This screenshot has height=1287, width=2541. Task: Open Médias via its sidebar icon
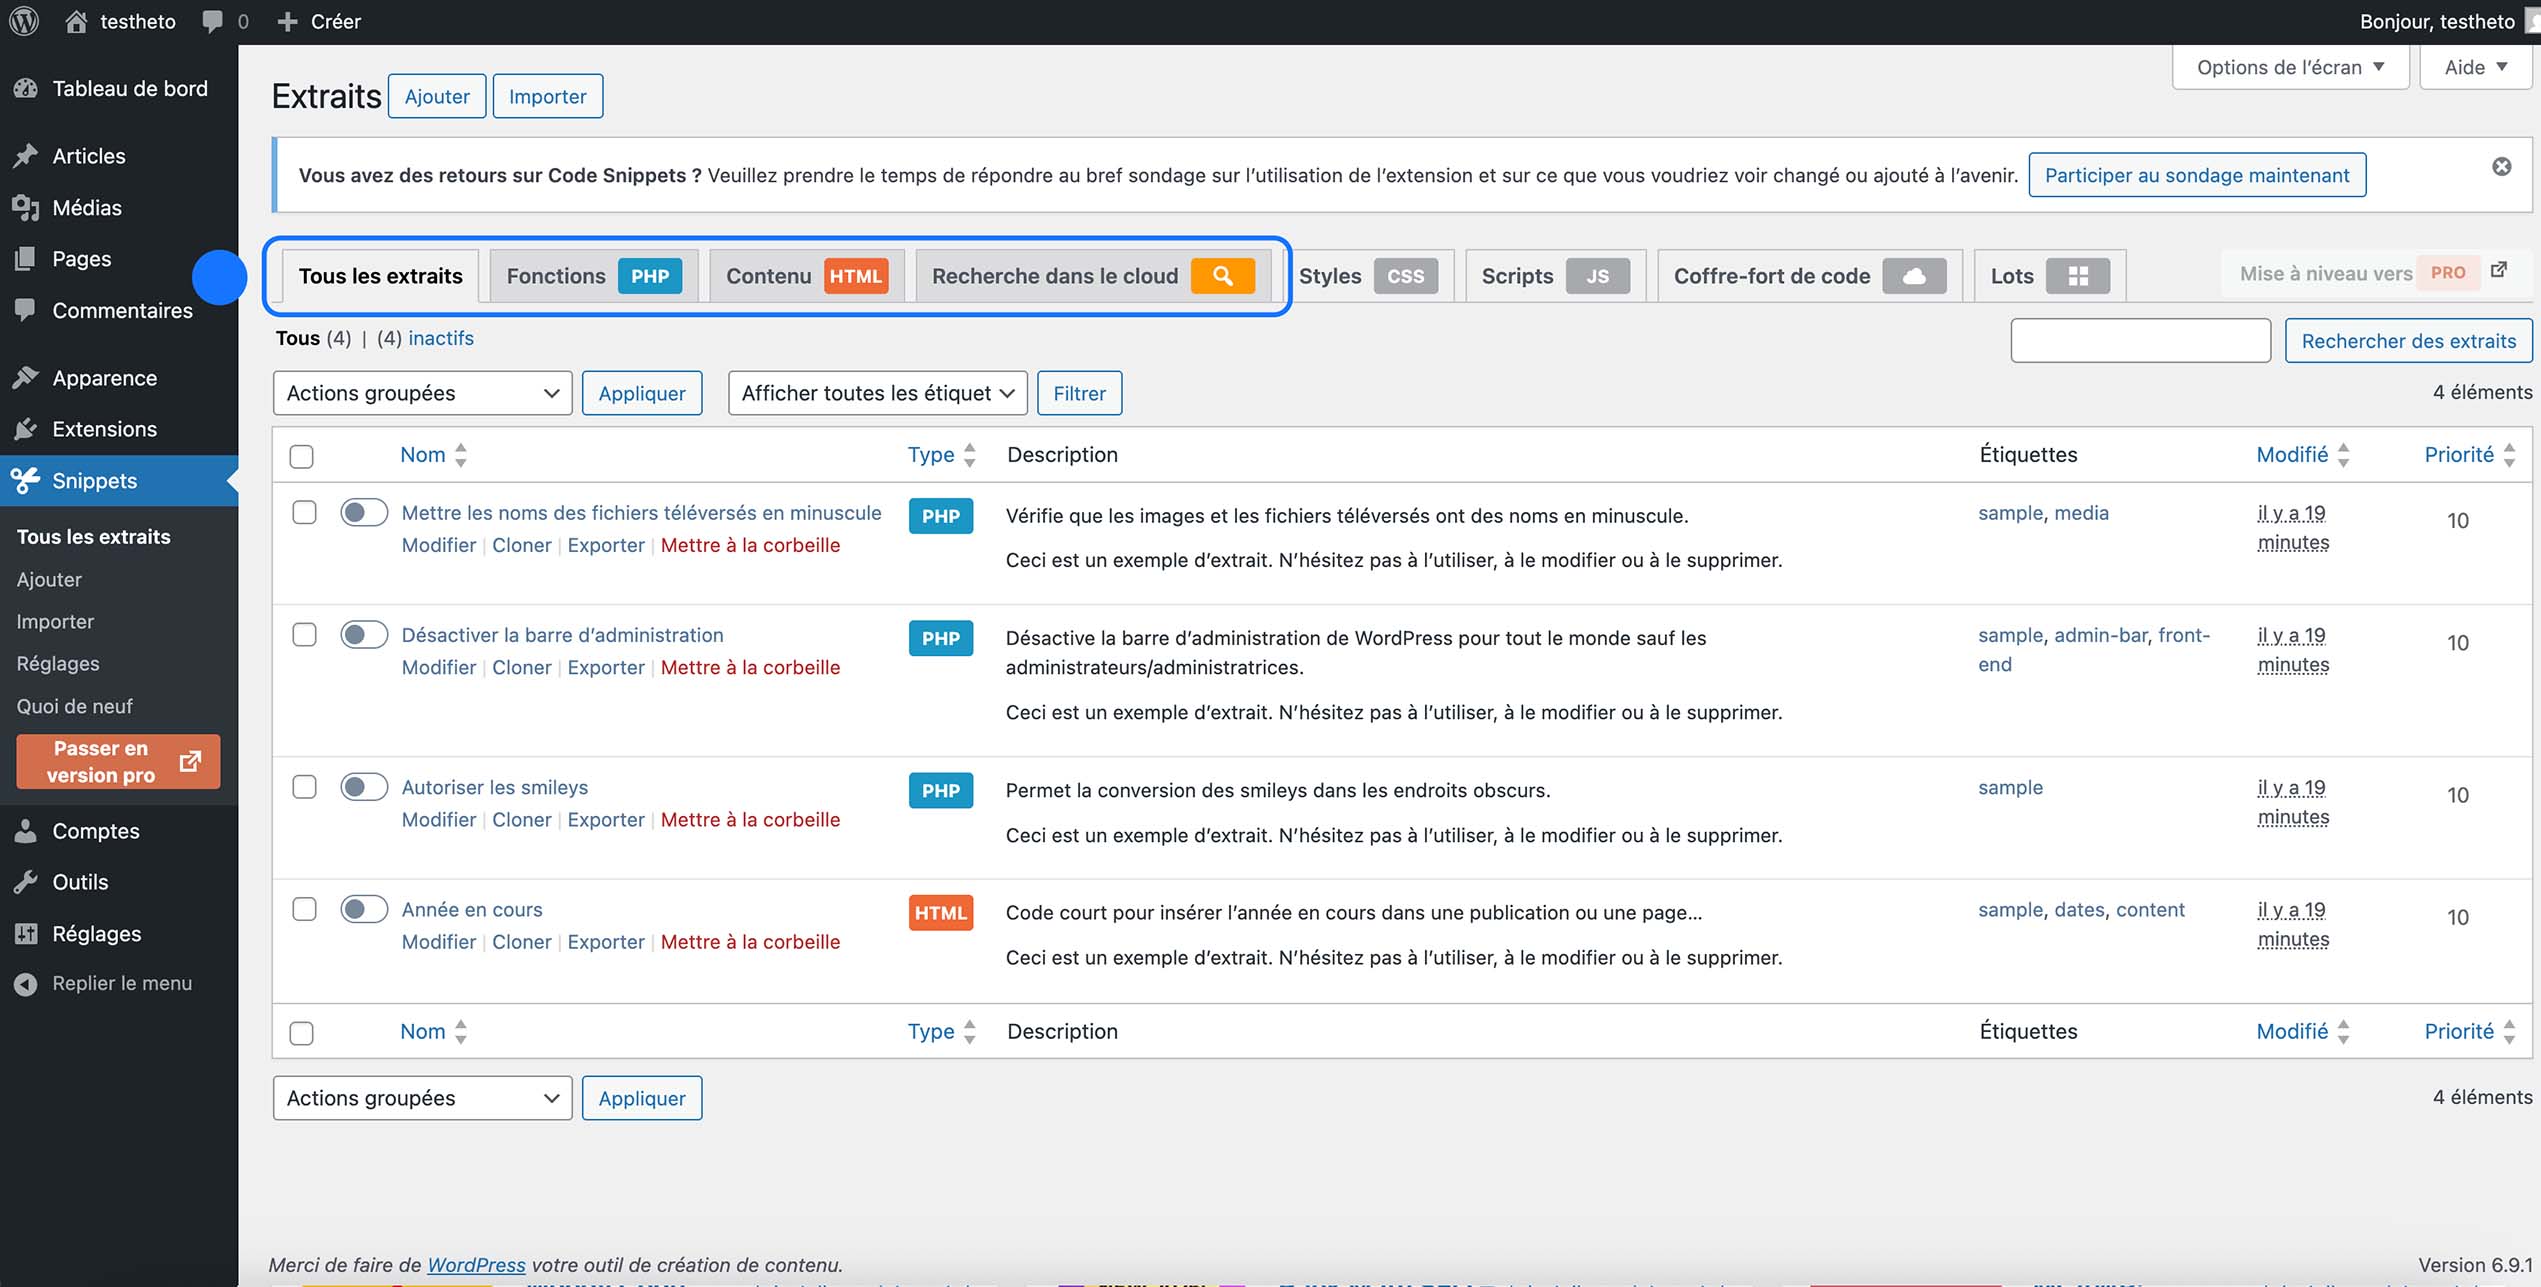(x=25, y=207)
